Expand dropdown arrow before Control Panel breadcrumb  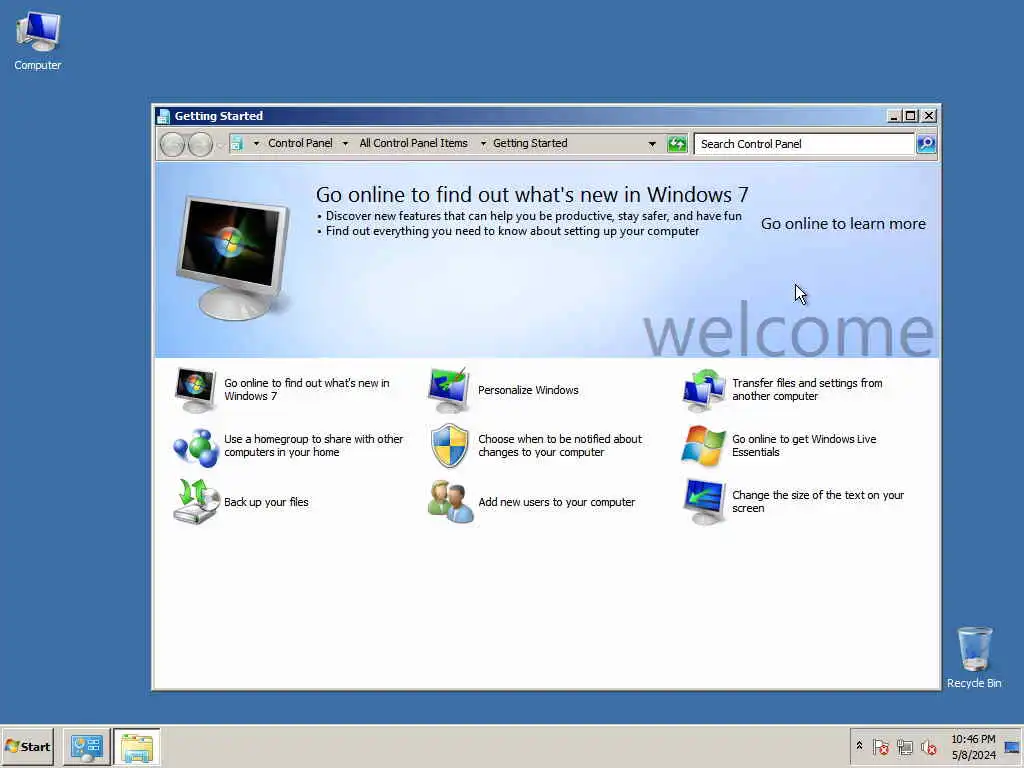point(256,144)
